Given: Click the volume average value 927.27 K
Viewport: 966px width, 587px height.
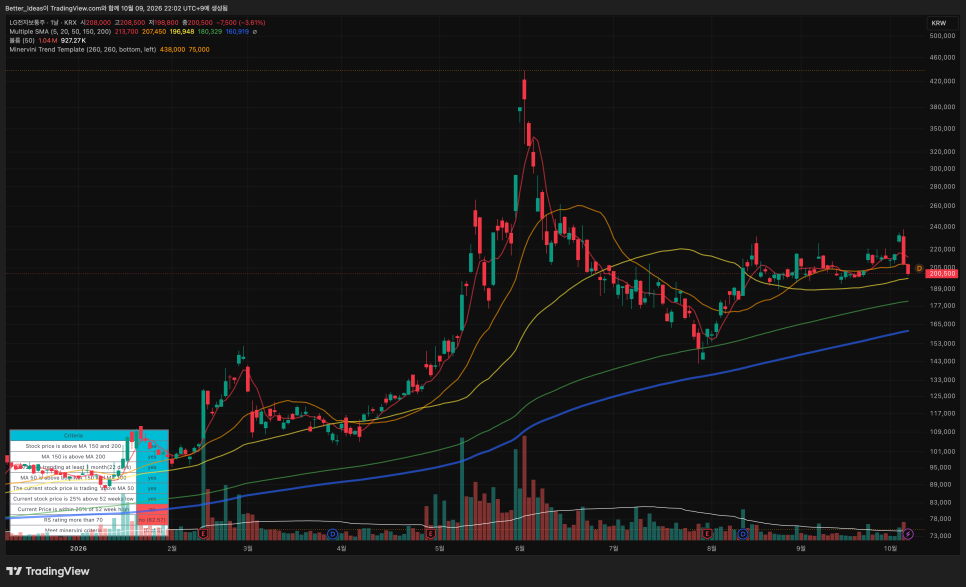Looking at the screenshot, I should (73, 41).
